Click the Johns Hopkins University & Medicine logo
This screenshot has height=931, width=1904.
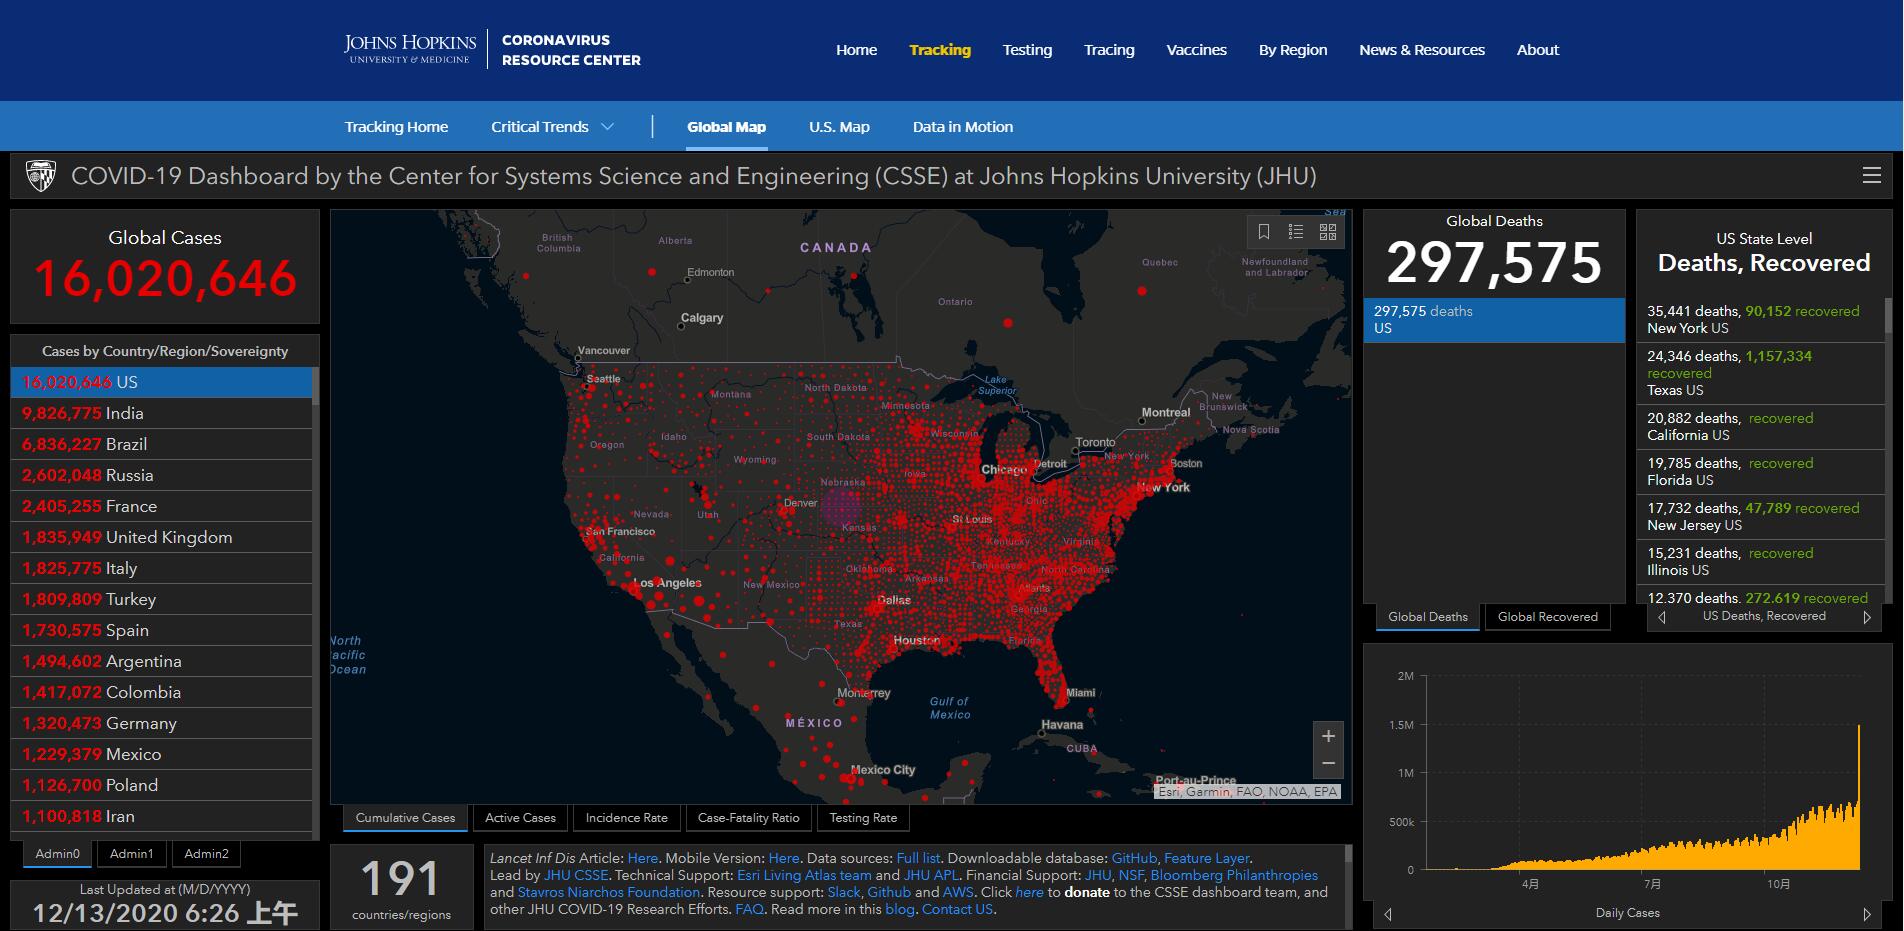click(410, 49)
